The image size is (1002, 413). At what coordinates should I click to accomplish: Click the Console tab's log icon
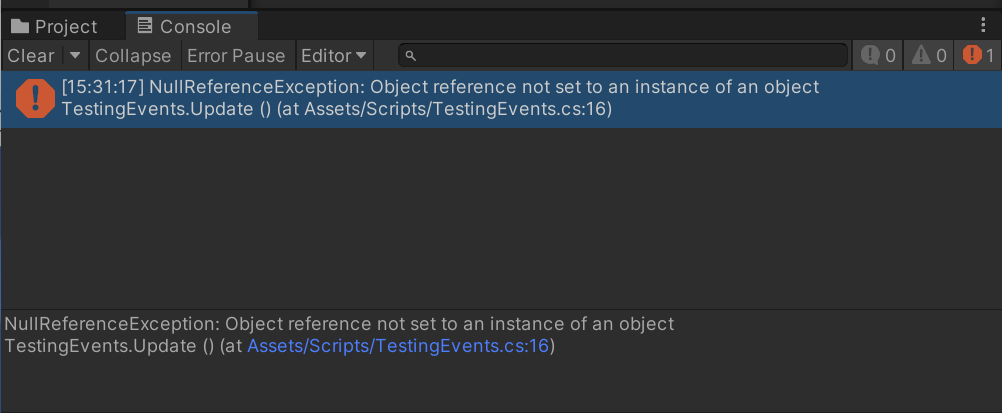click(x=146, y=26)
